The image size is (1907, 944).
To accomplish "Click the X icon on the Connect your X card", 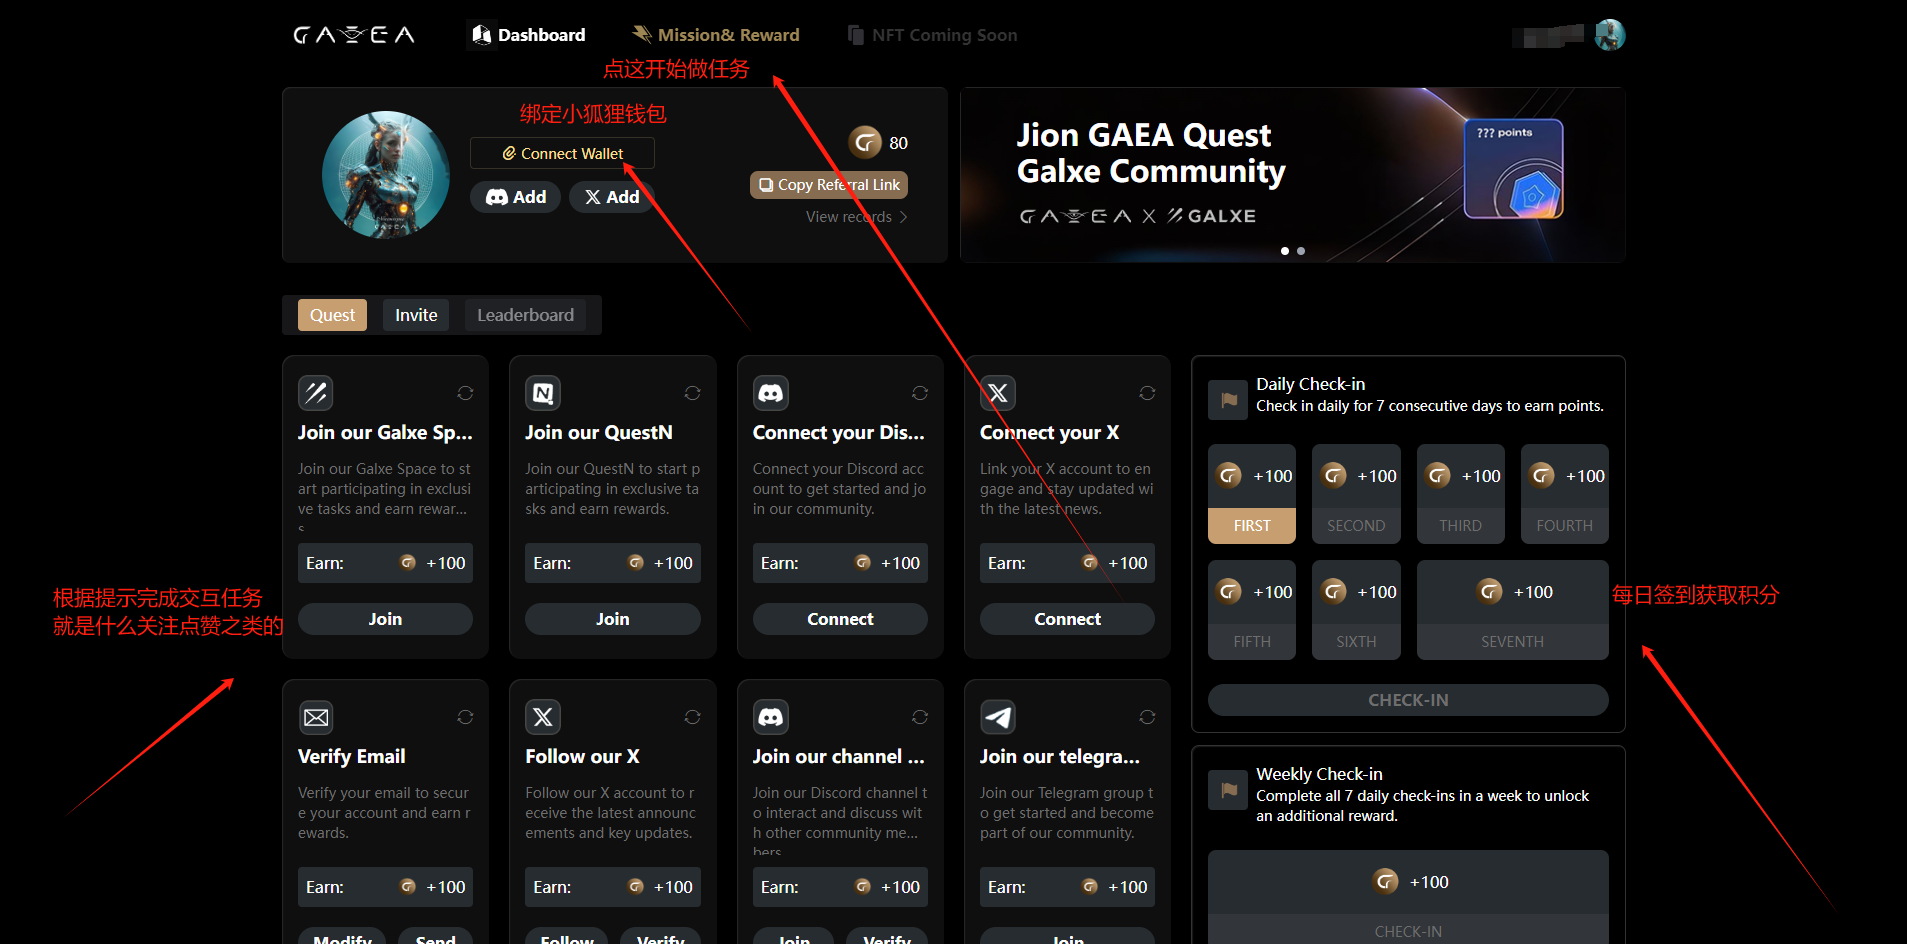I will [998, 393].
